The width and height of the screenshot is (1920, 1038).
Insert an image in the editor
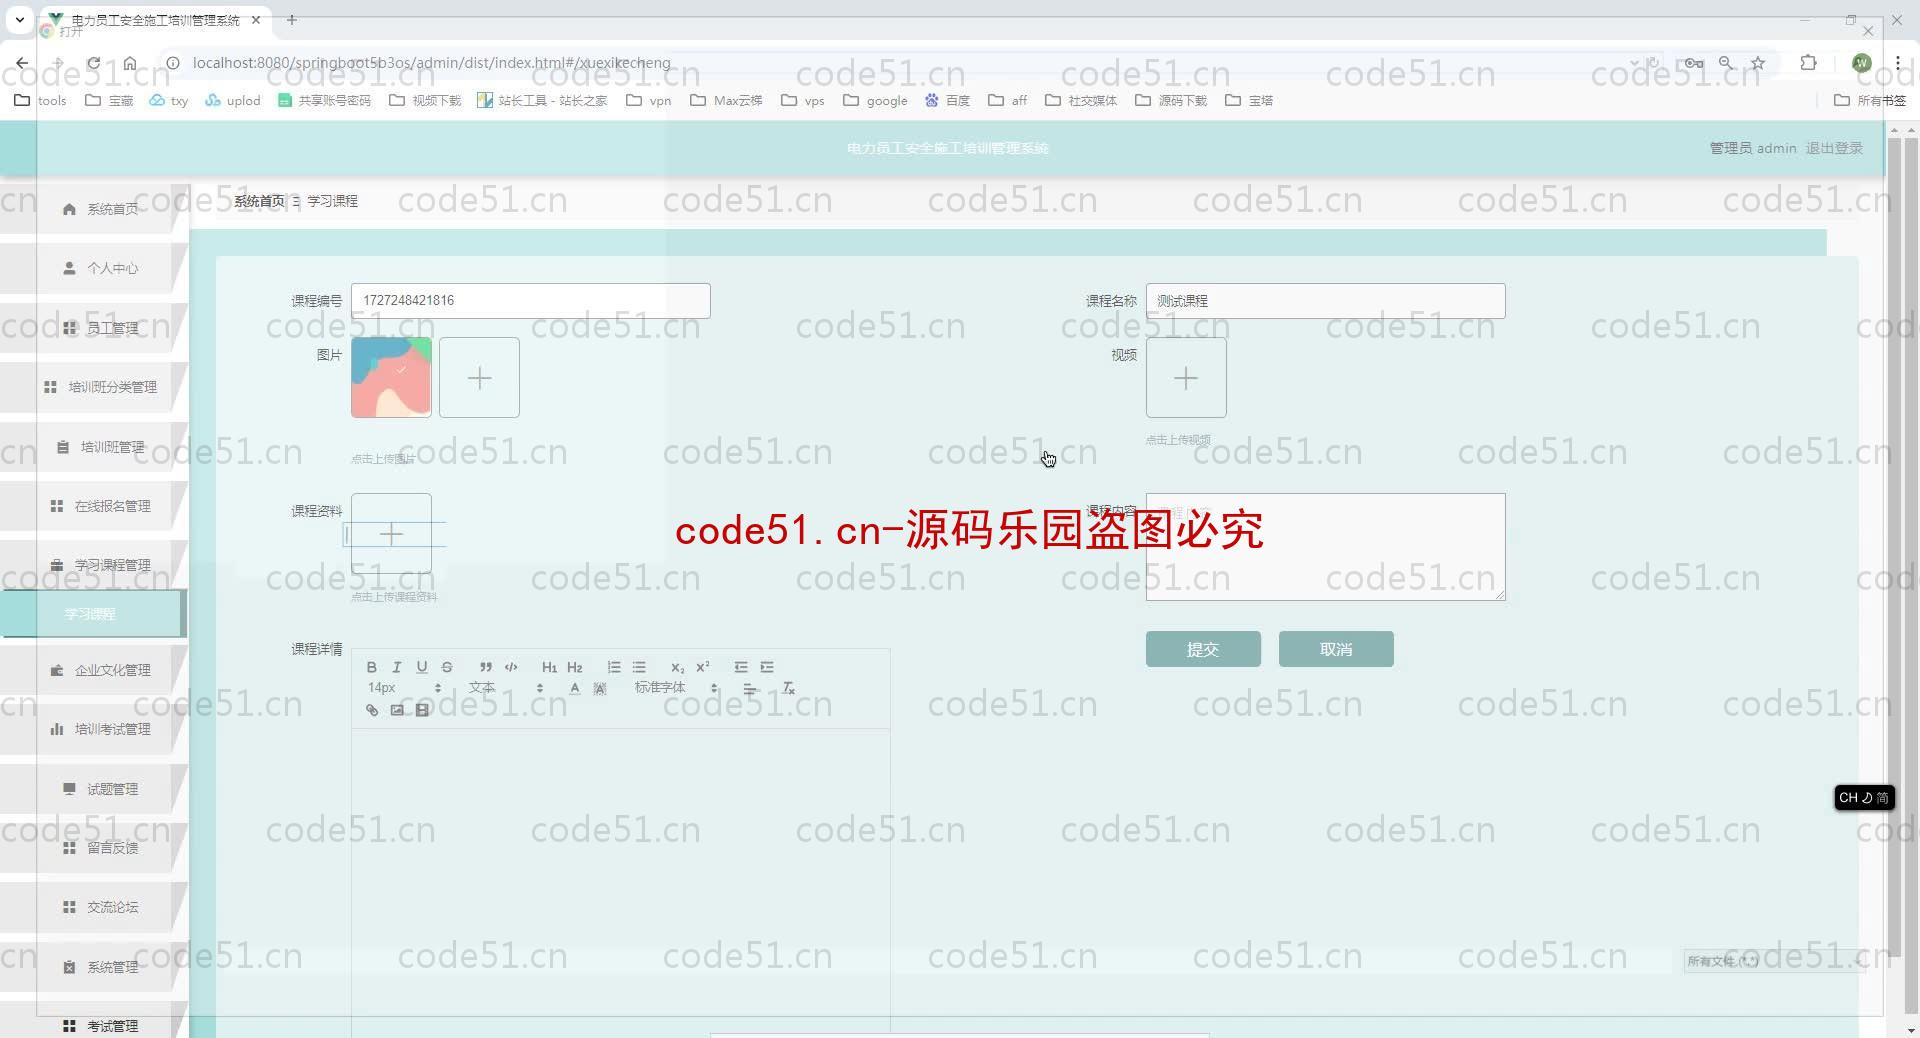(x=397, y=710)
